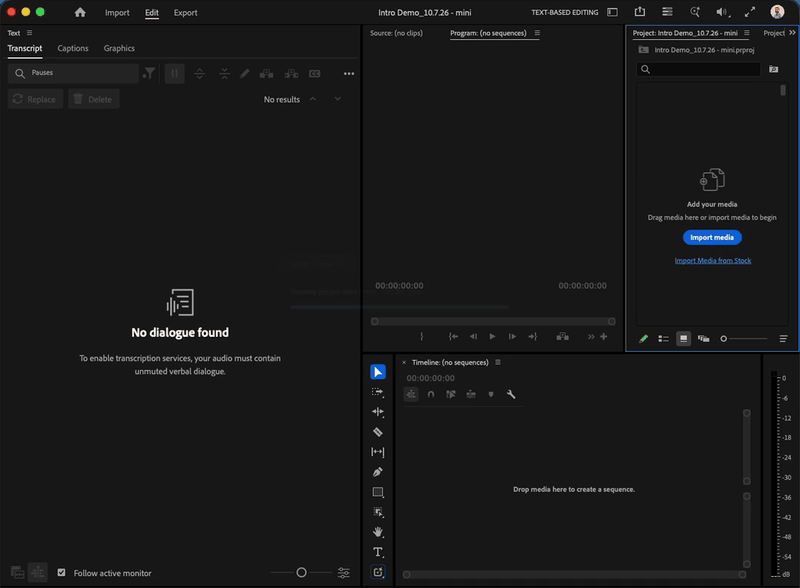This screenshot has height=588, width=800.
Task: Toggle Follow active monitor checkbox
Action: click(61, 573)
